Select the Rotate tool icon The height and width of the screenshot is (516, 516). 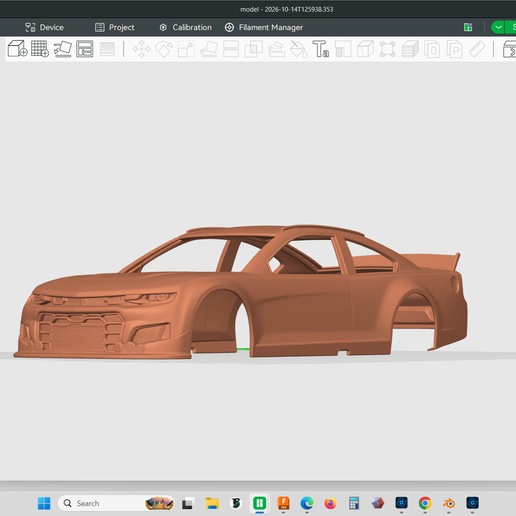(164, 49)
